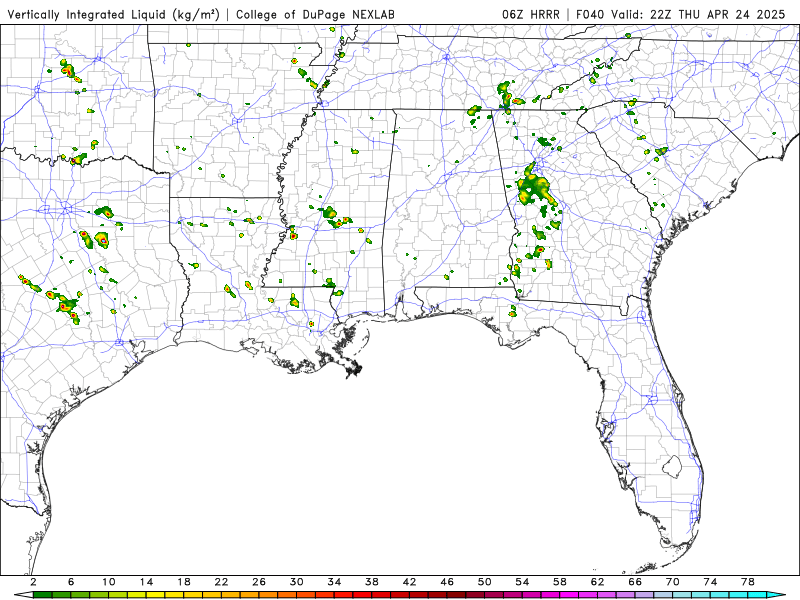Click the color bar label "50"
Viewport: 800px width, 600px height.
point(485,582)
